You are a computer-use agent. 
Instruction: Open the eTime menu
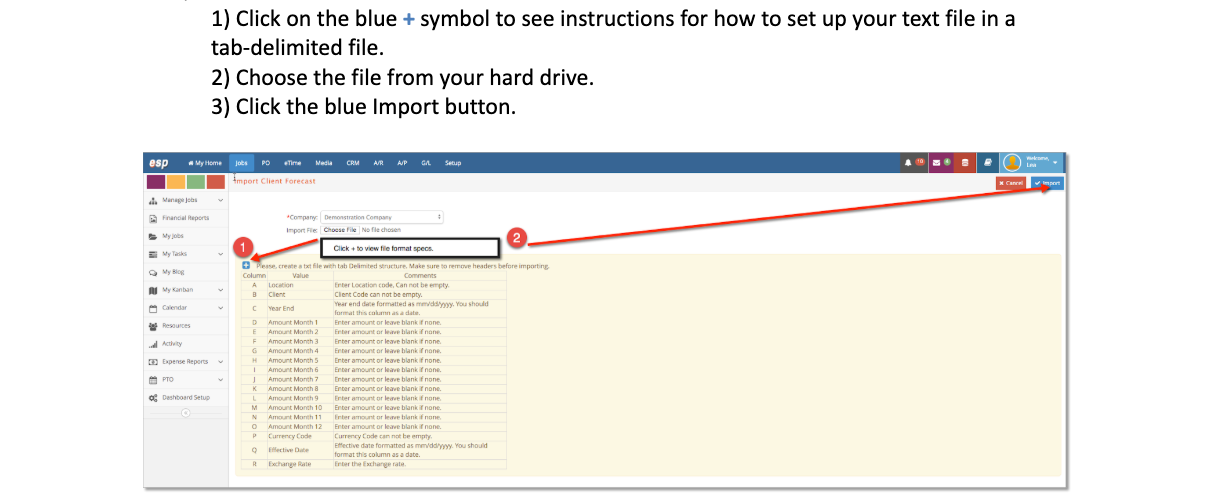[293, 162]
